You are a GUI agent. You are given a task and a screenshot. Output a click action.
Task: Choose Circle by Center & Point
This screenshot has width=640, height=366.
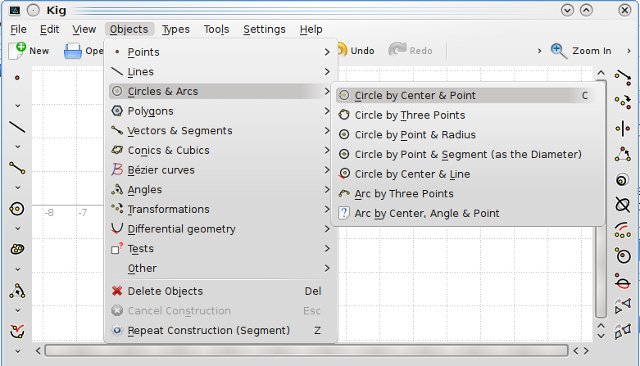point(468,95)
